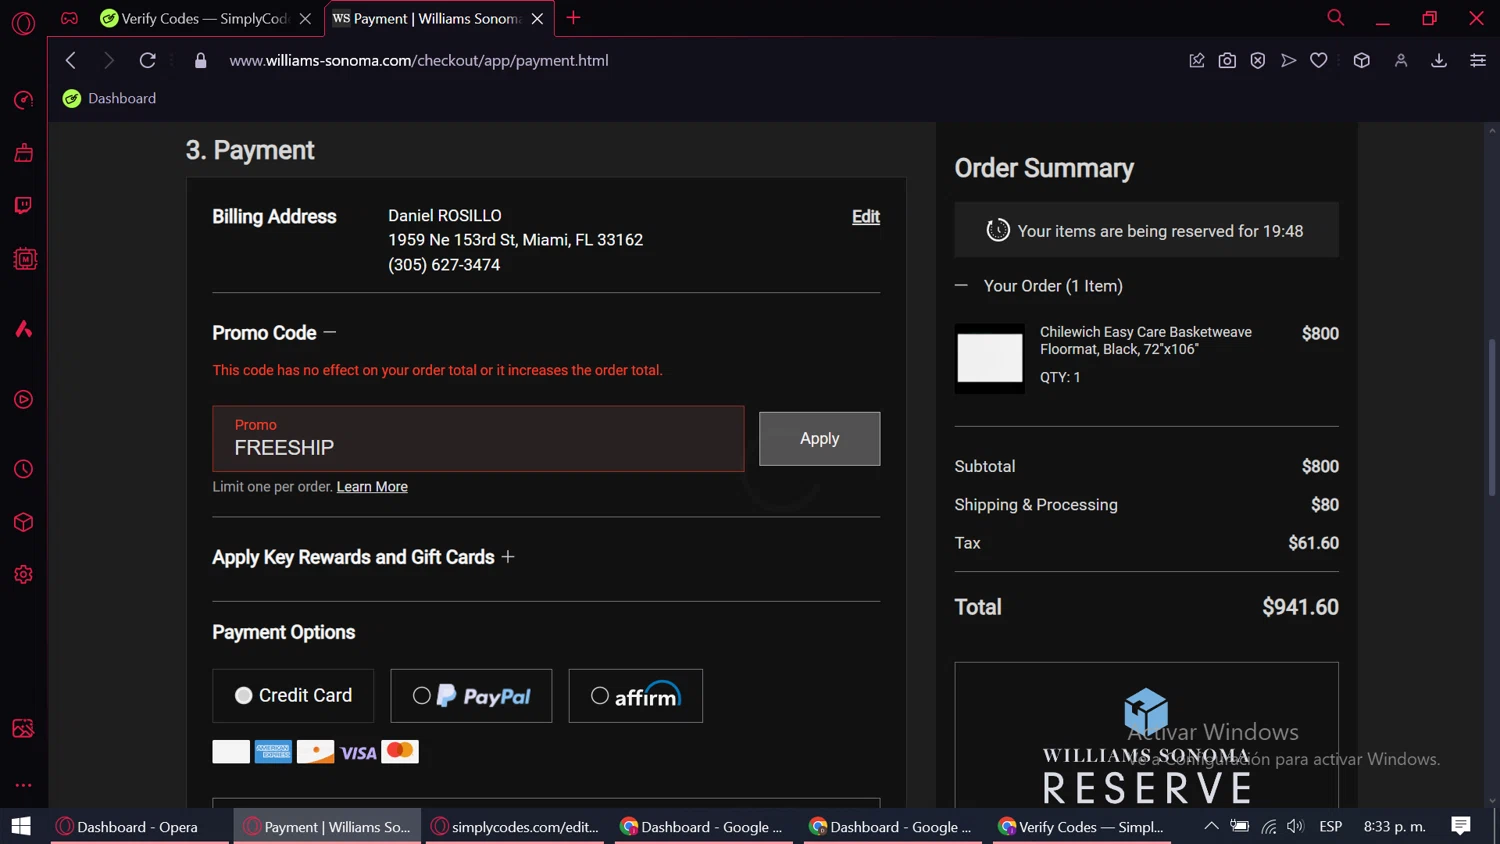Take a snapshot with the camera icon
1500x844 pixels.
(x=1227, y=60)
